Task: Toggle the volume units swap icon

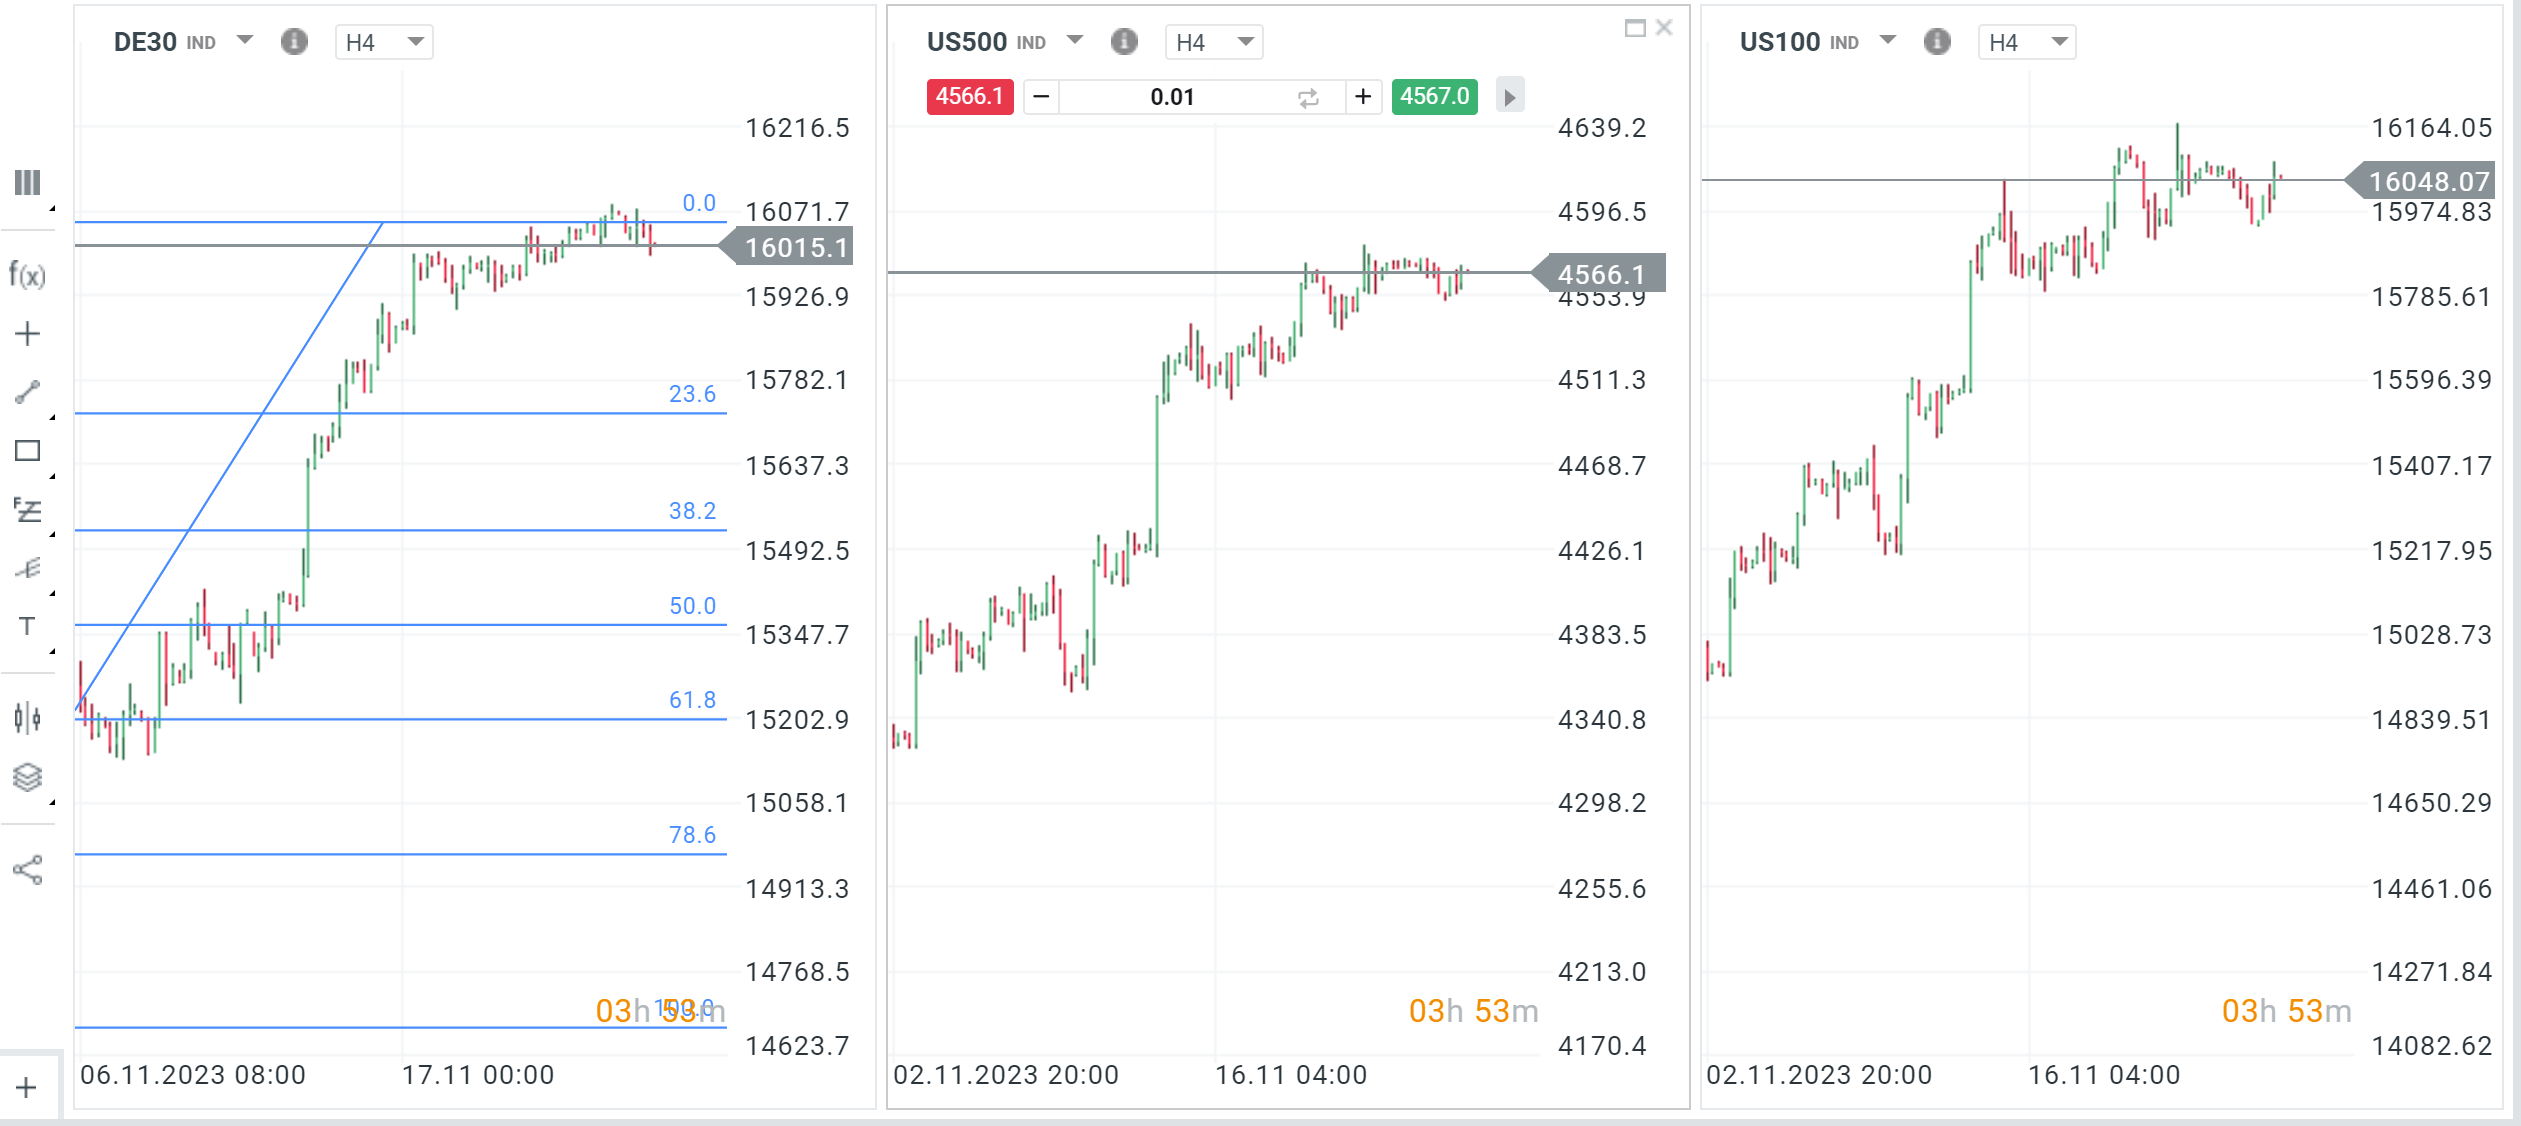Action: point(1308,98)
